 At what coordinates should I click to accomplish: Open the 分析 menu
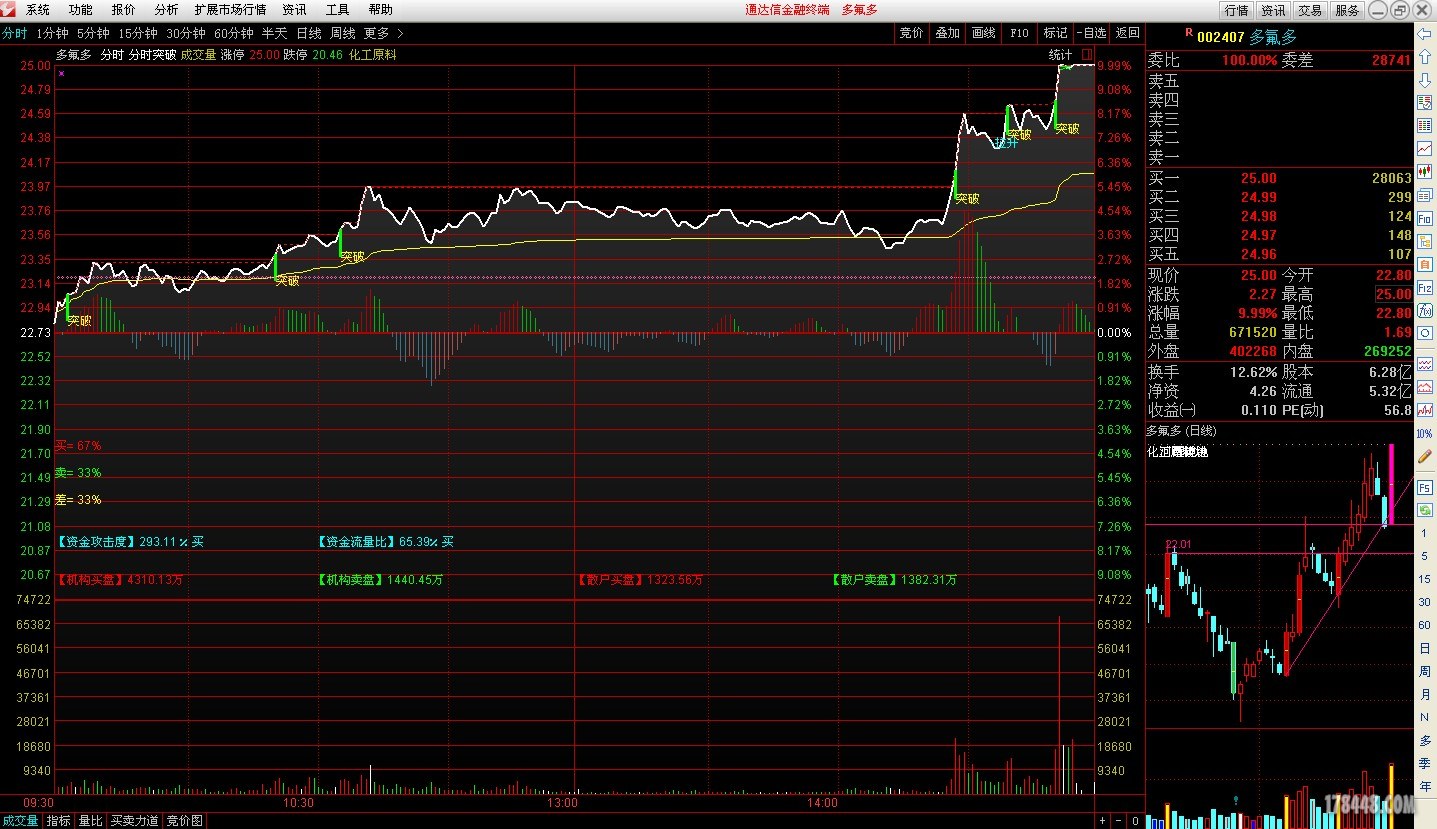point(166,10)
